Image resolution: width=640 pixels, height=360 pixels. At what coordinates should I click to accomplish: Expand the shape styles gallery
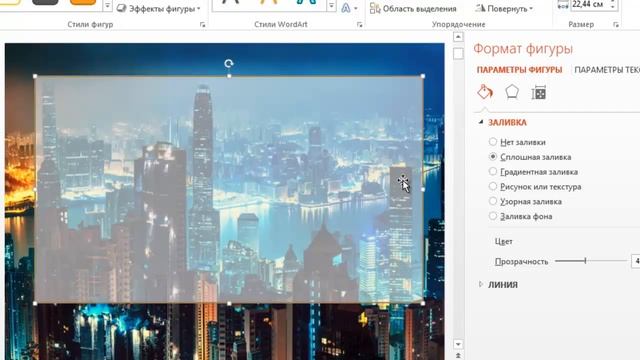tap(107, 6)
